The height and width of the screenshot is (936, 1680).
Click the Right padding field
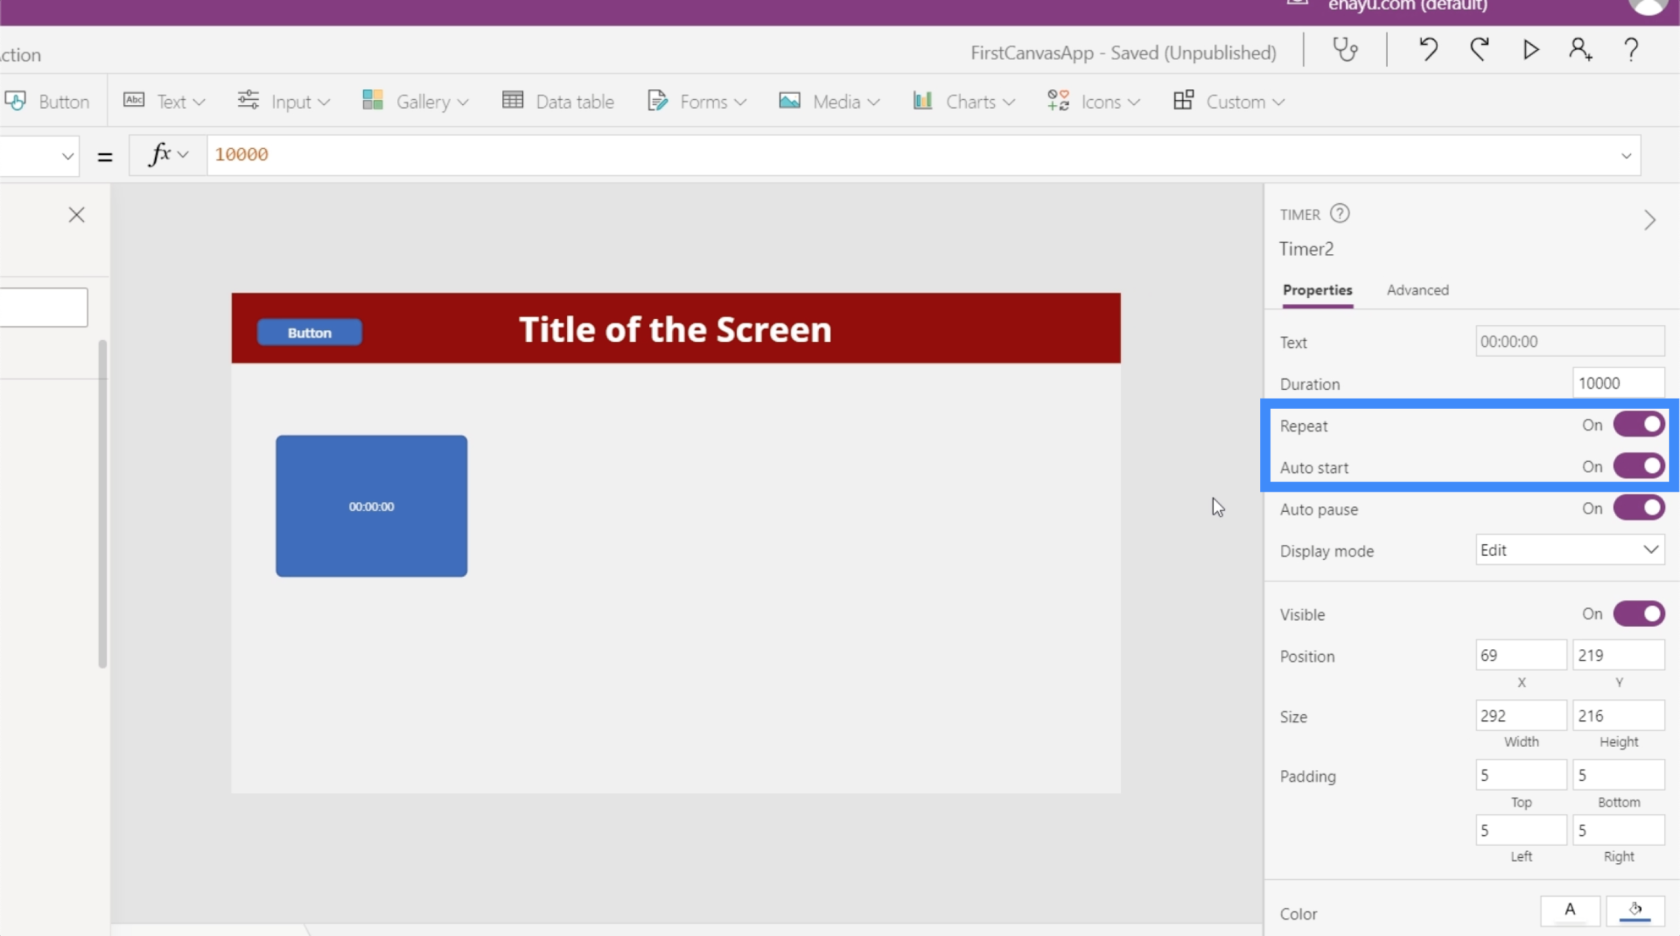[1618, 830]
